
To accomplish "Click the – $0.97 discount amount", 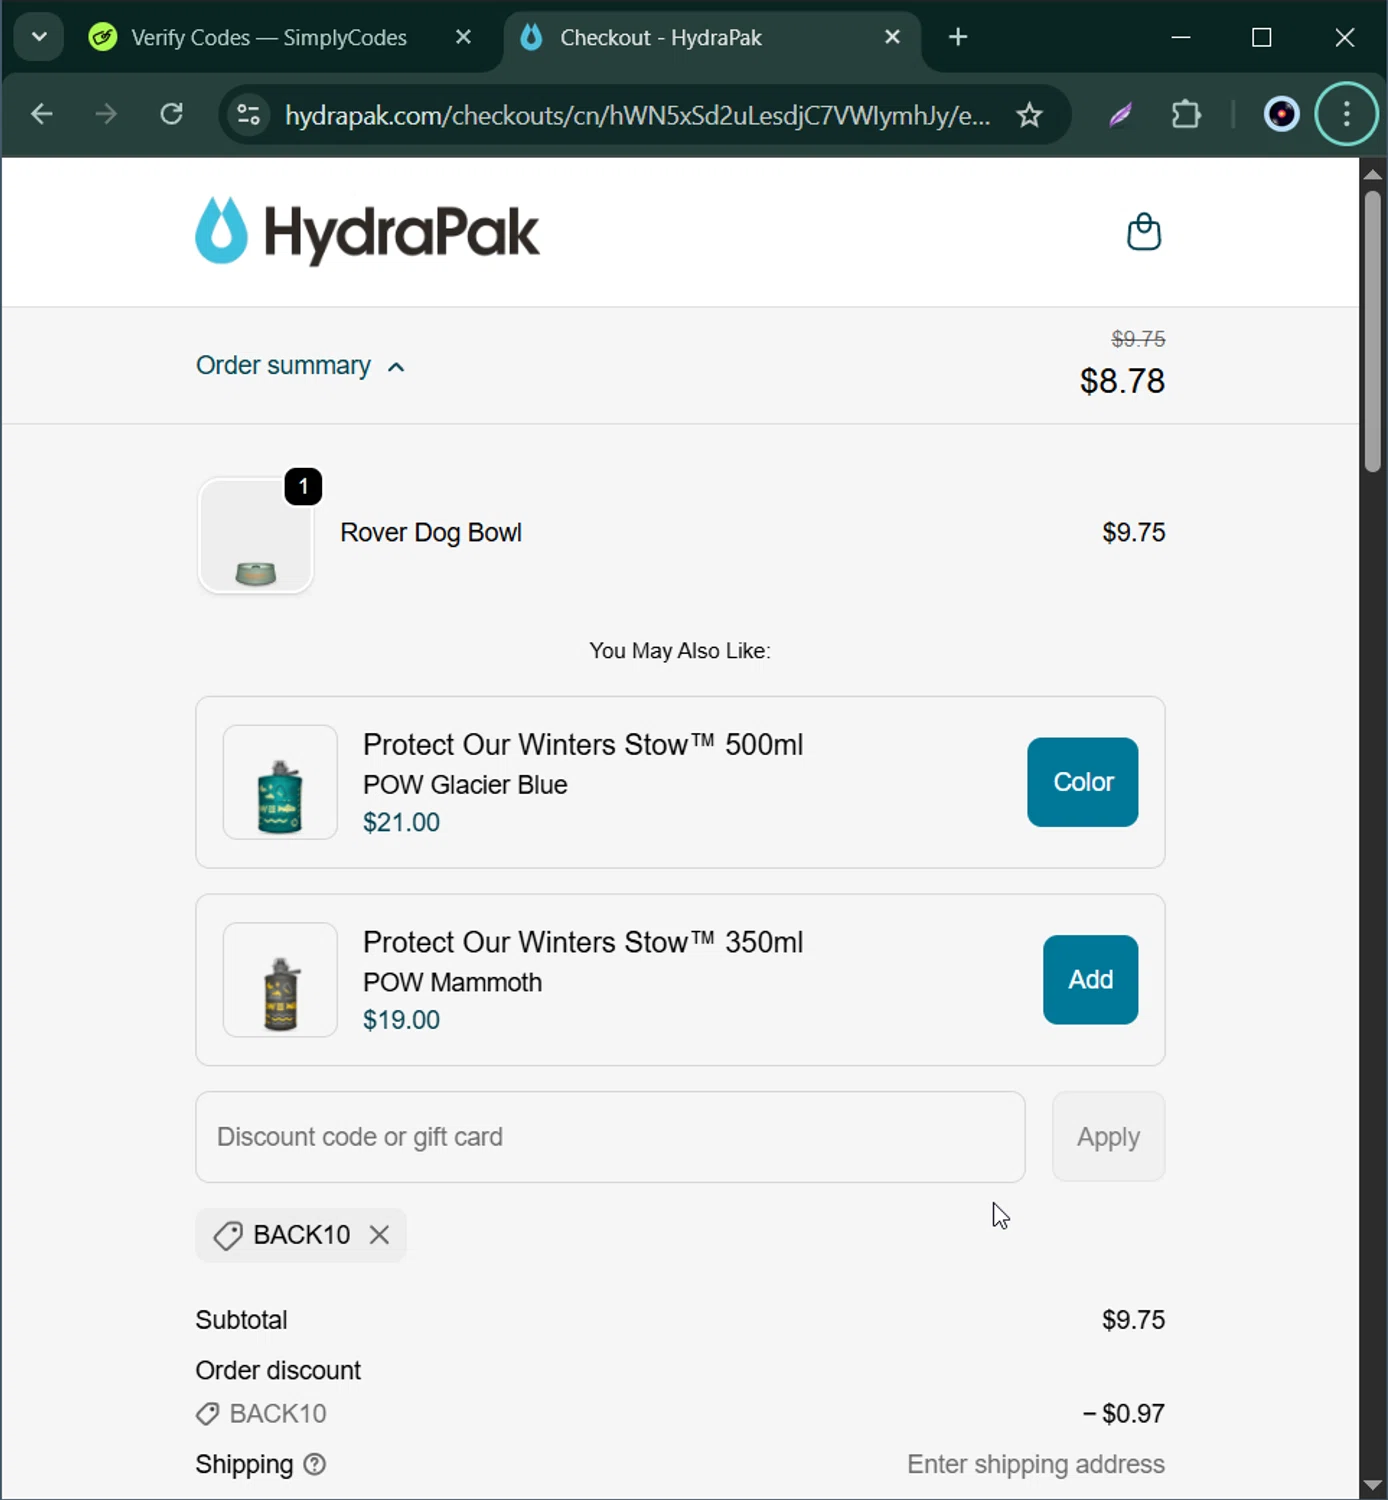I will (x=1123, y=1414).
